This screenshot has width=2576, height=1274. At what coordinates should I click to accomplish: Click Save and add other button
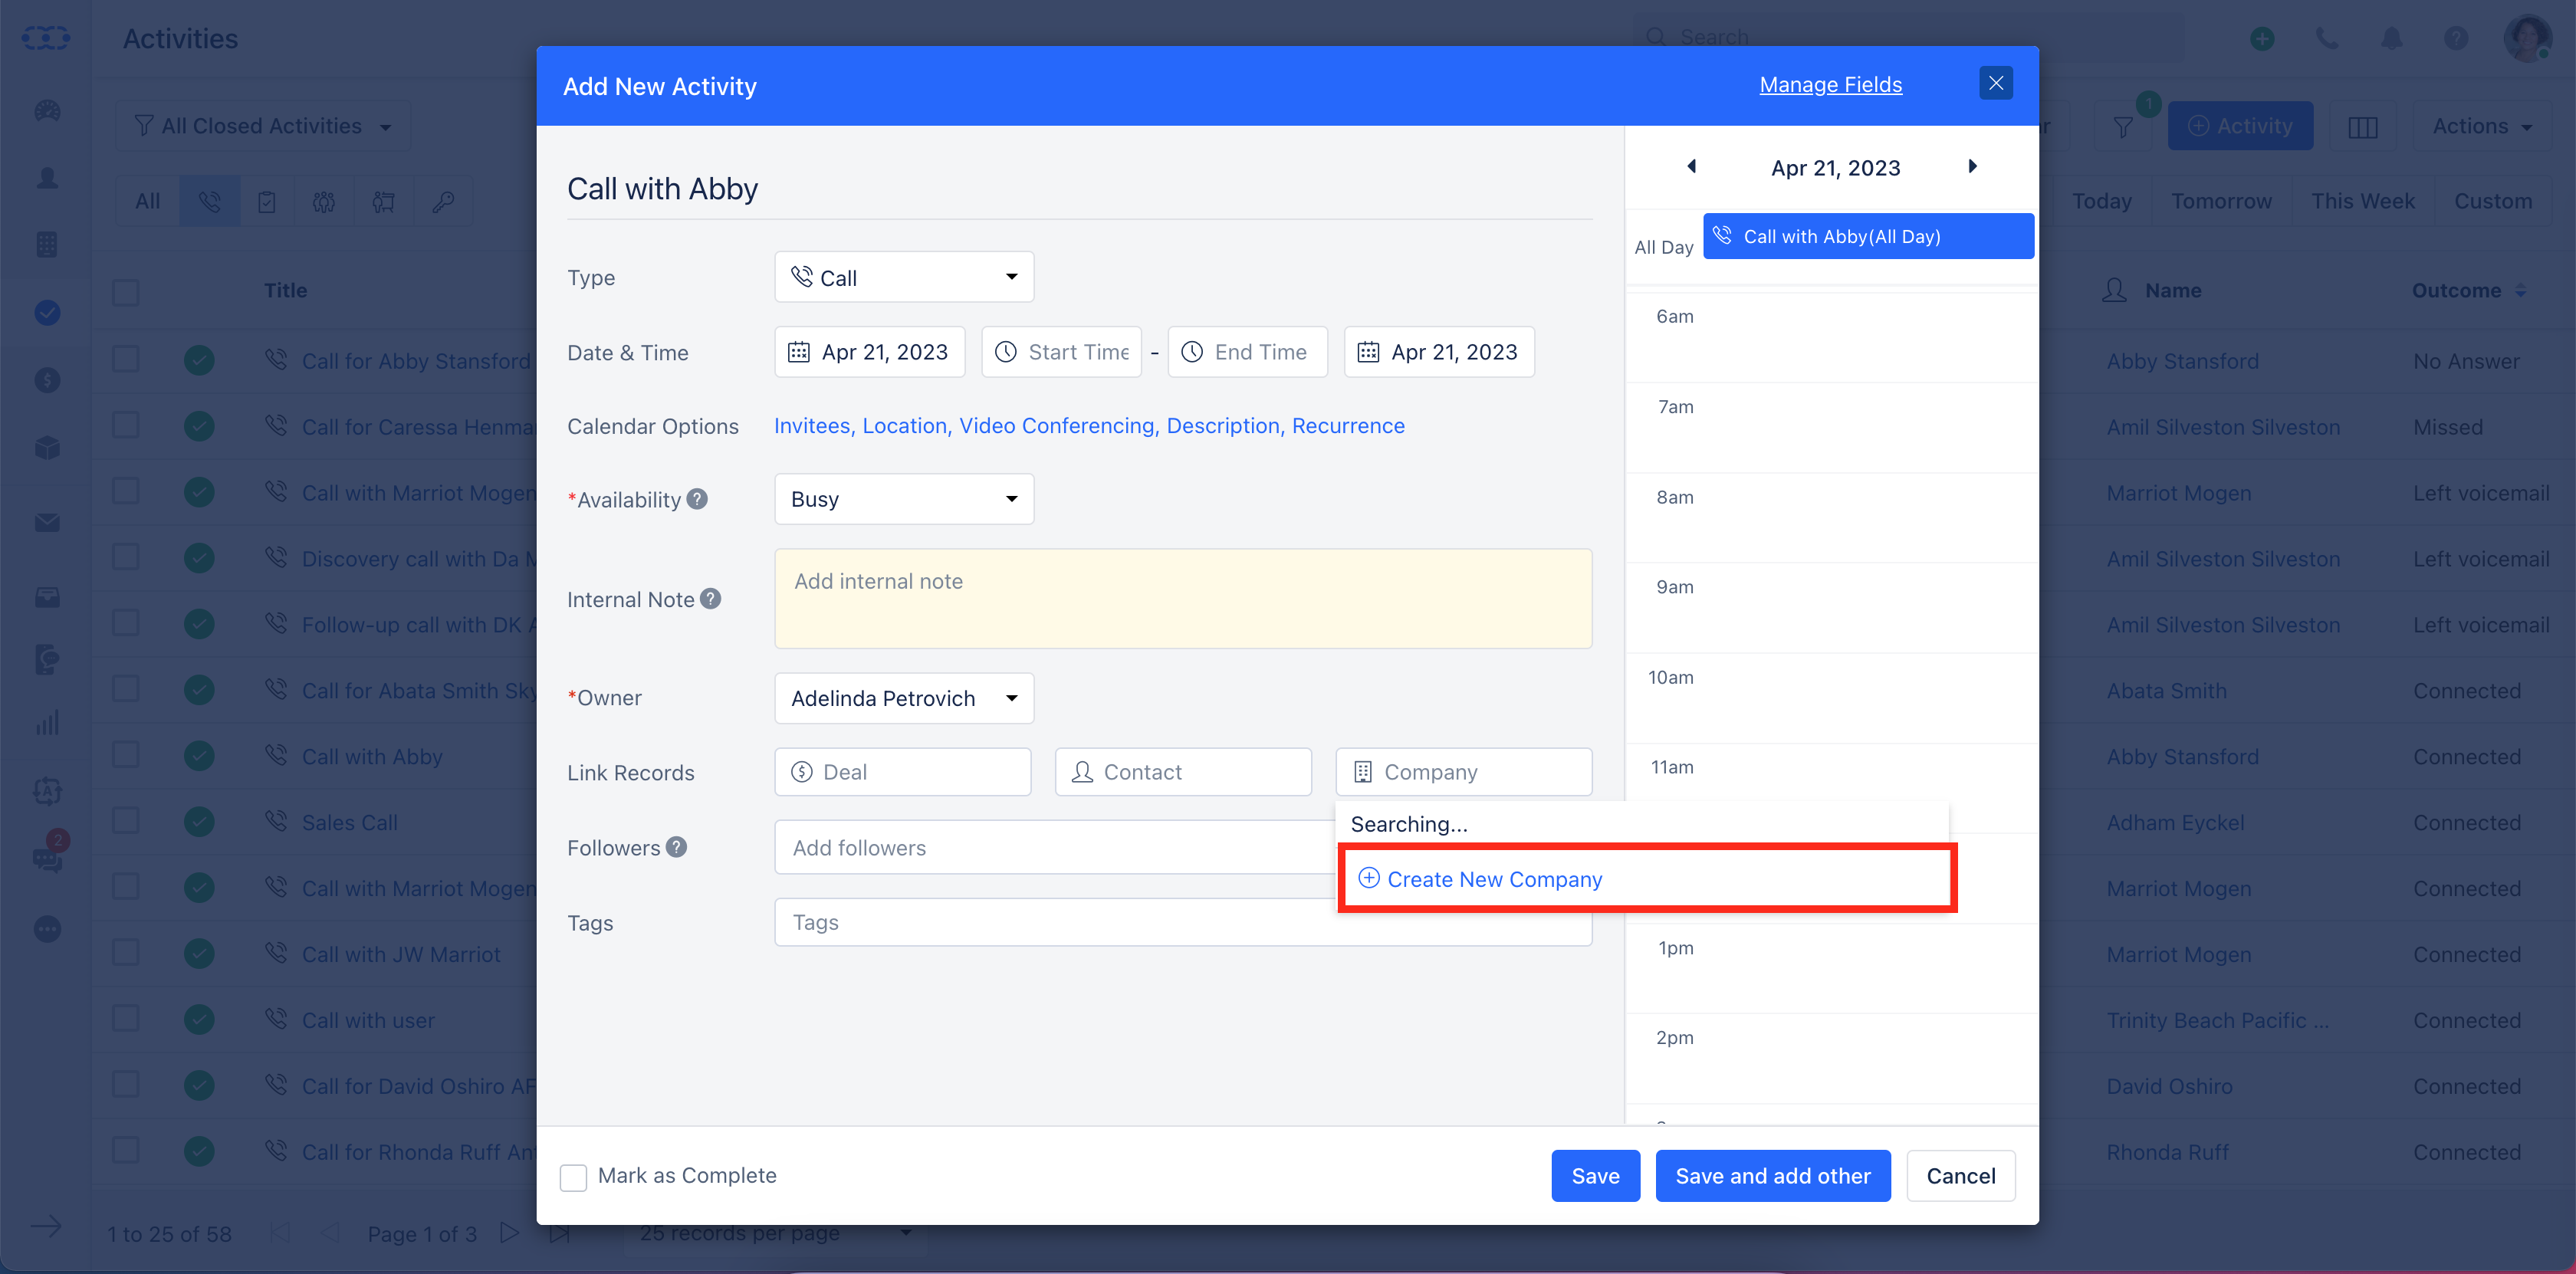(1772, 1176)
